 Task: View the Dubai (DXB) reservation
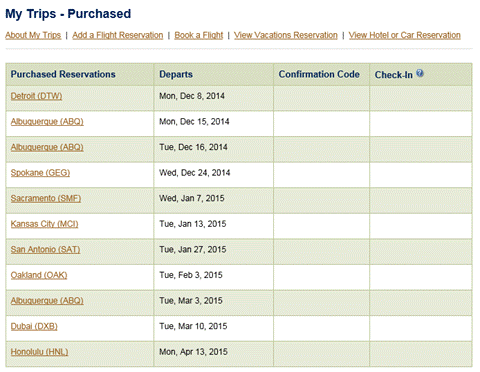(34, 326)
